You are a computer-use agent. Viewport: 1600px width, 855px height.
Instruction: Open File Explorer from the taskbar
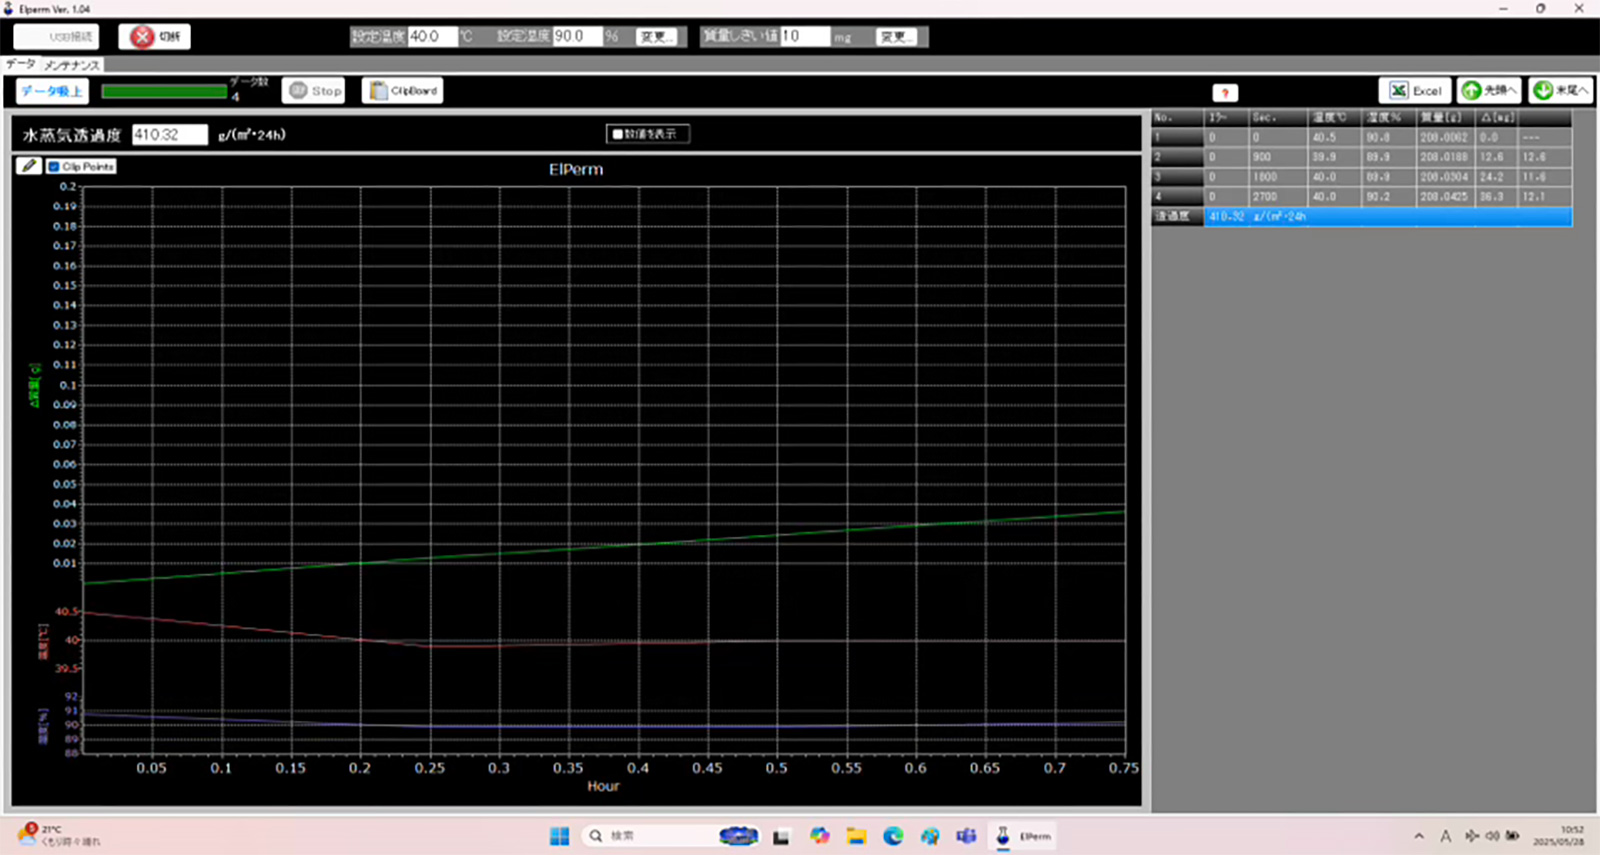(x=856, y=836)
